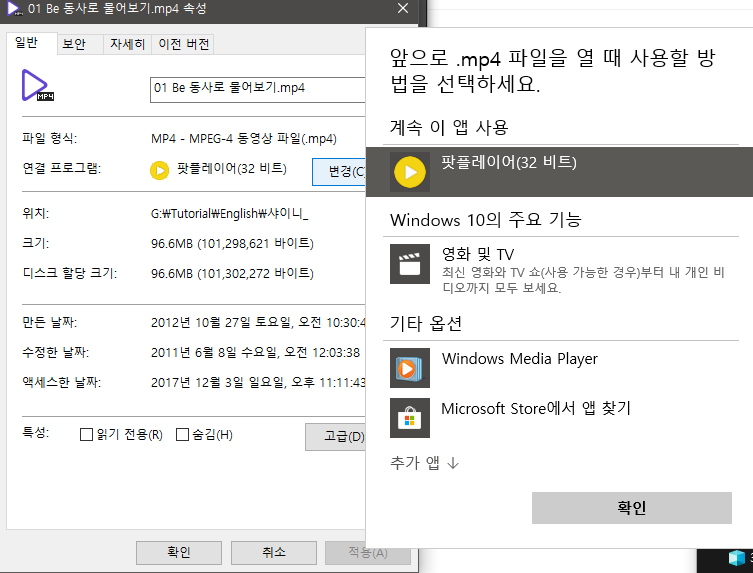Confirm with 확인 in the app chooser

click(x=632, y=508)
